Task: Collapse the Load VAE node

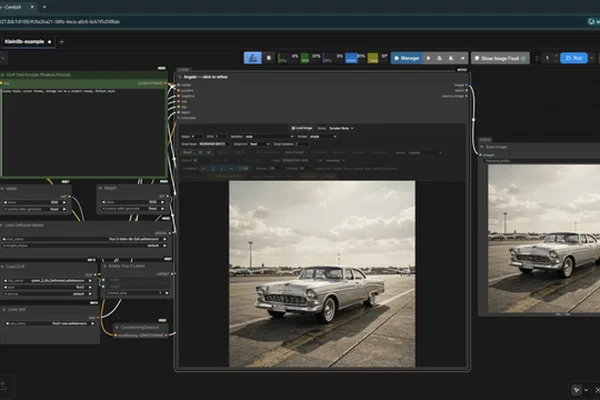Action: [x=4, y=310]
